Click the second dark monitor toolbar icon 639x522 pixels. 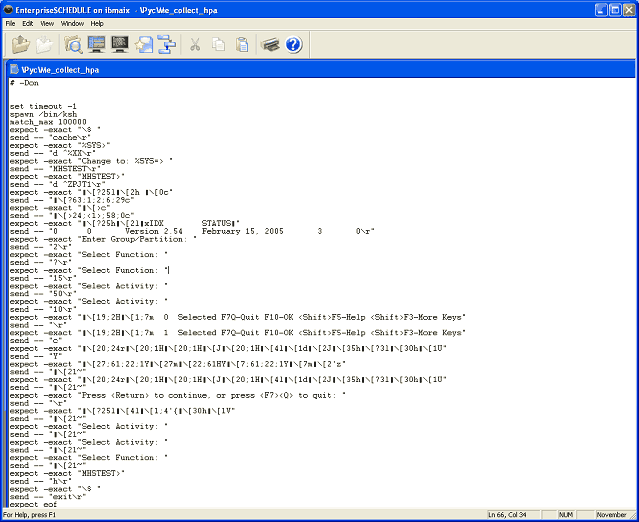point(120,44)
